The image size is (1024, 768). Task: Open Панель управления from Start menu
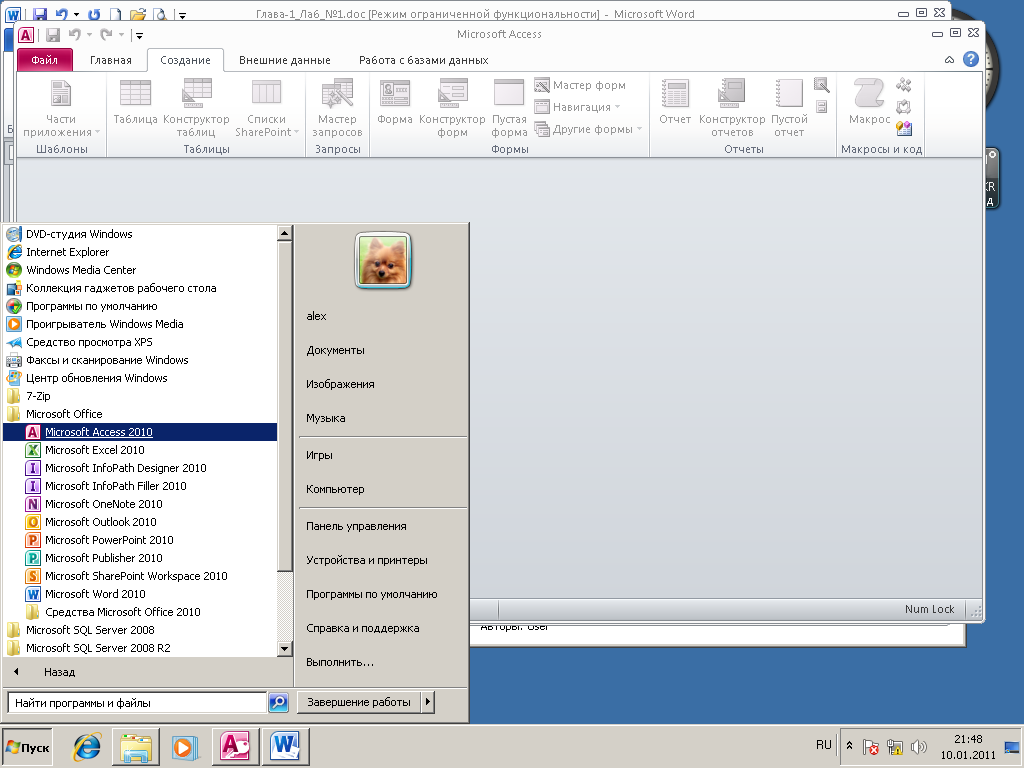point(357,526)
